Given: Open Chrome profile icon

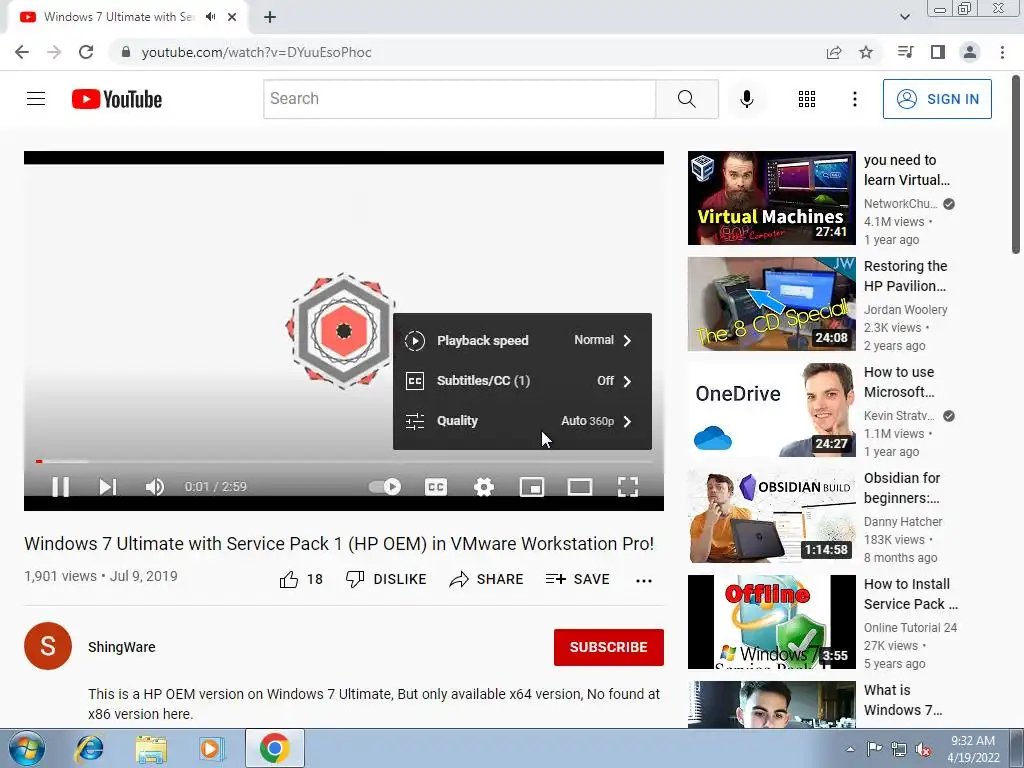Looking at the screenshot, I should pyautogui.click(x=970, y=52).
